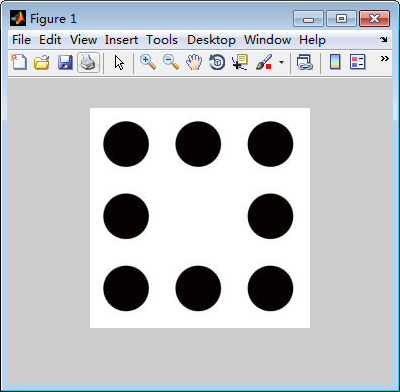Click the menu bar dock arrow
The image size is (400, 392).
384,40
